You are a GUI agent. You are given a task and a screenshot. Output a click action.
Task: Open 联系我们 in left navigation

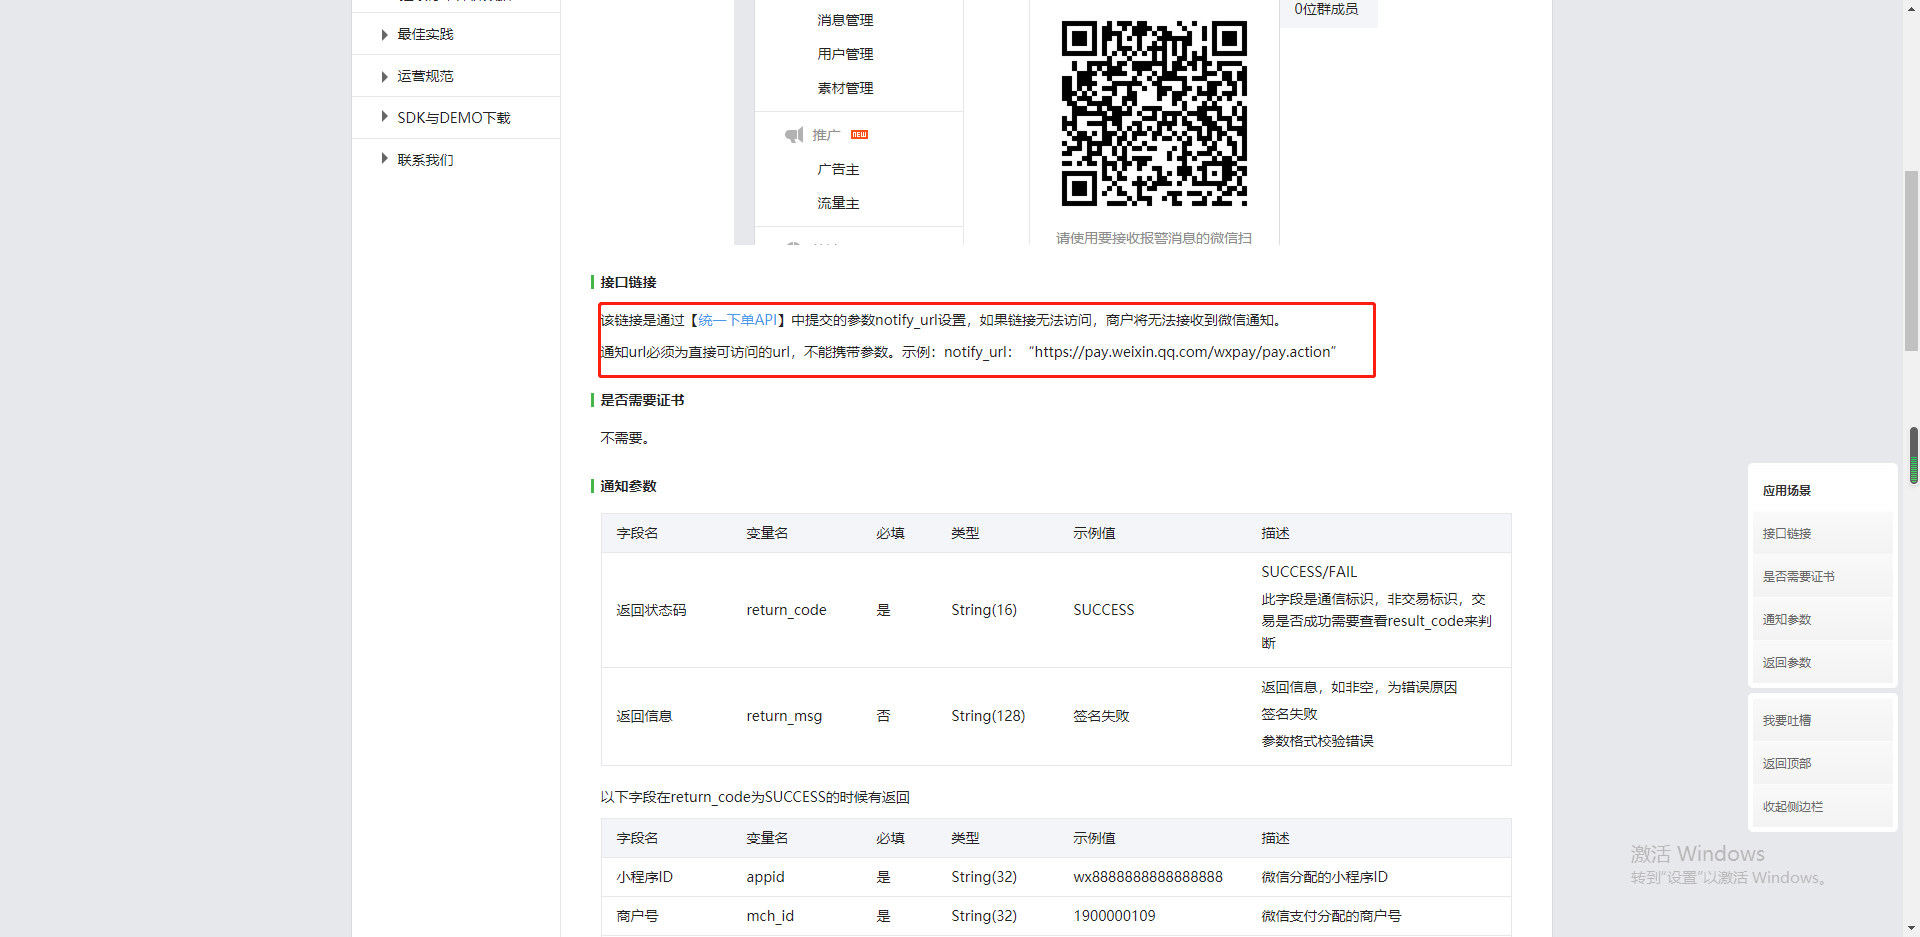coord(425,160)
